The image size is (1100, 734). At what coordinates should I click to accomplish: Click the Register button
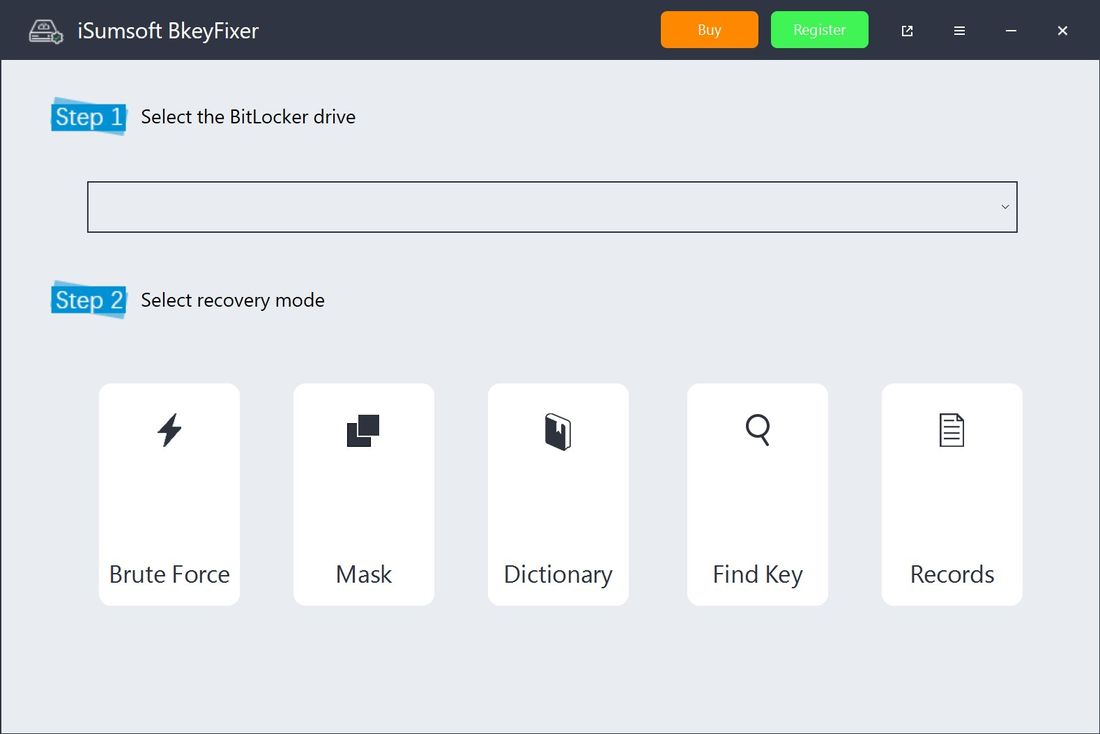tap(819, 30)
